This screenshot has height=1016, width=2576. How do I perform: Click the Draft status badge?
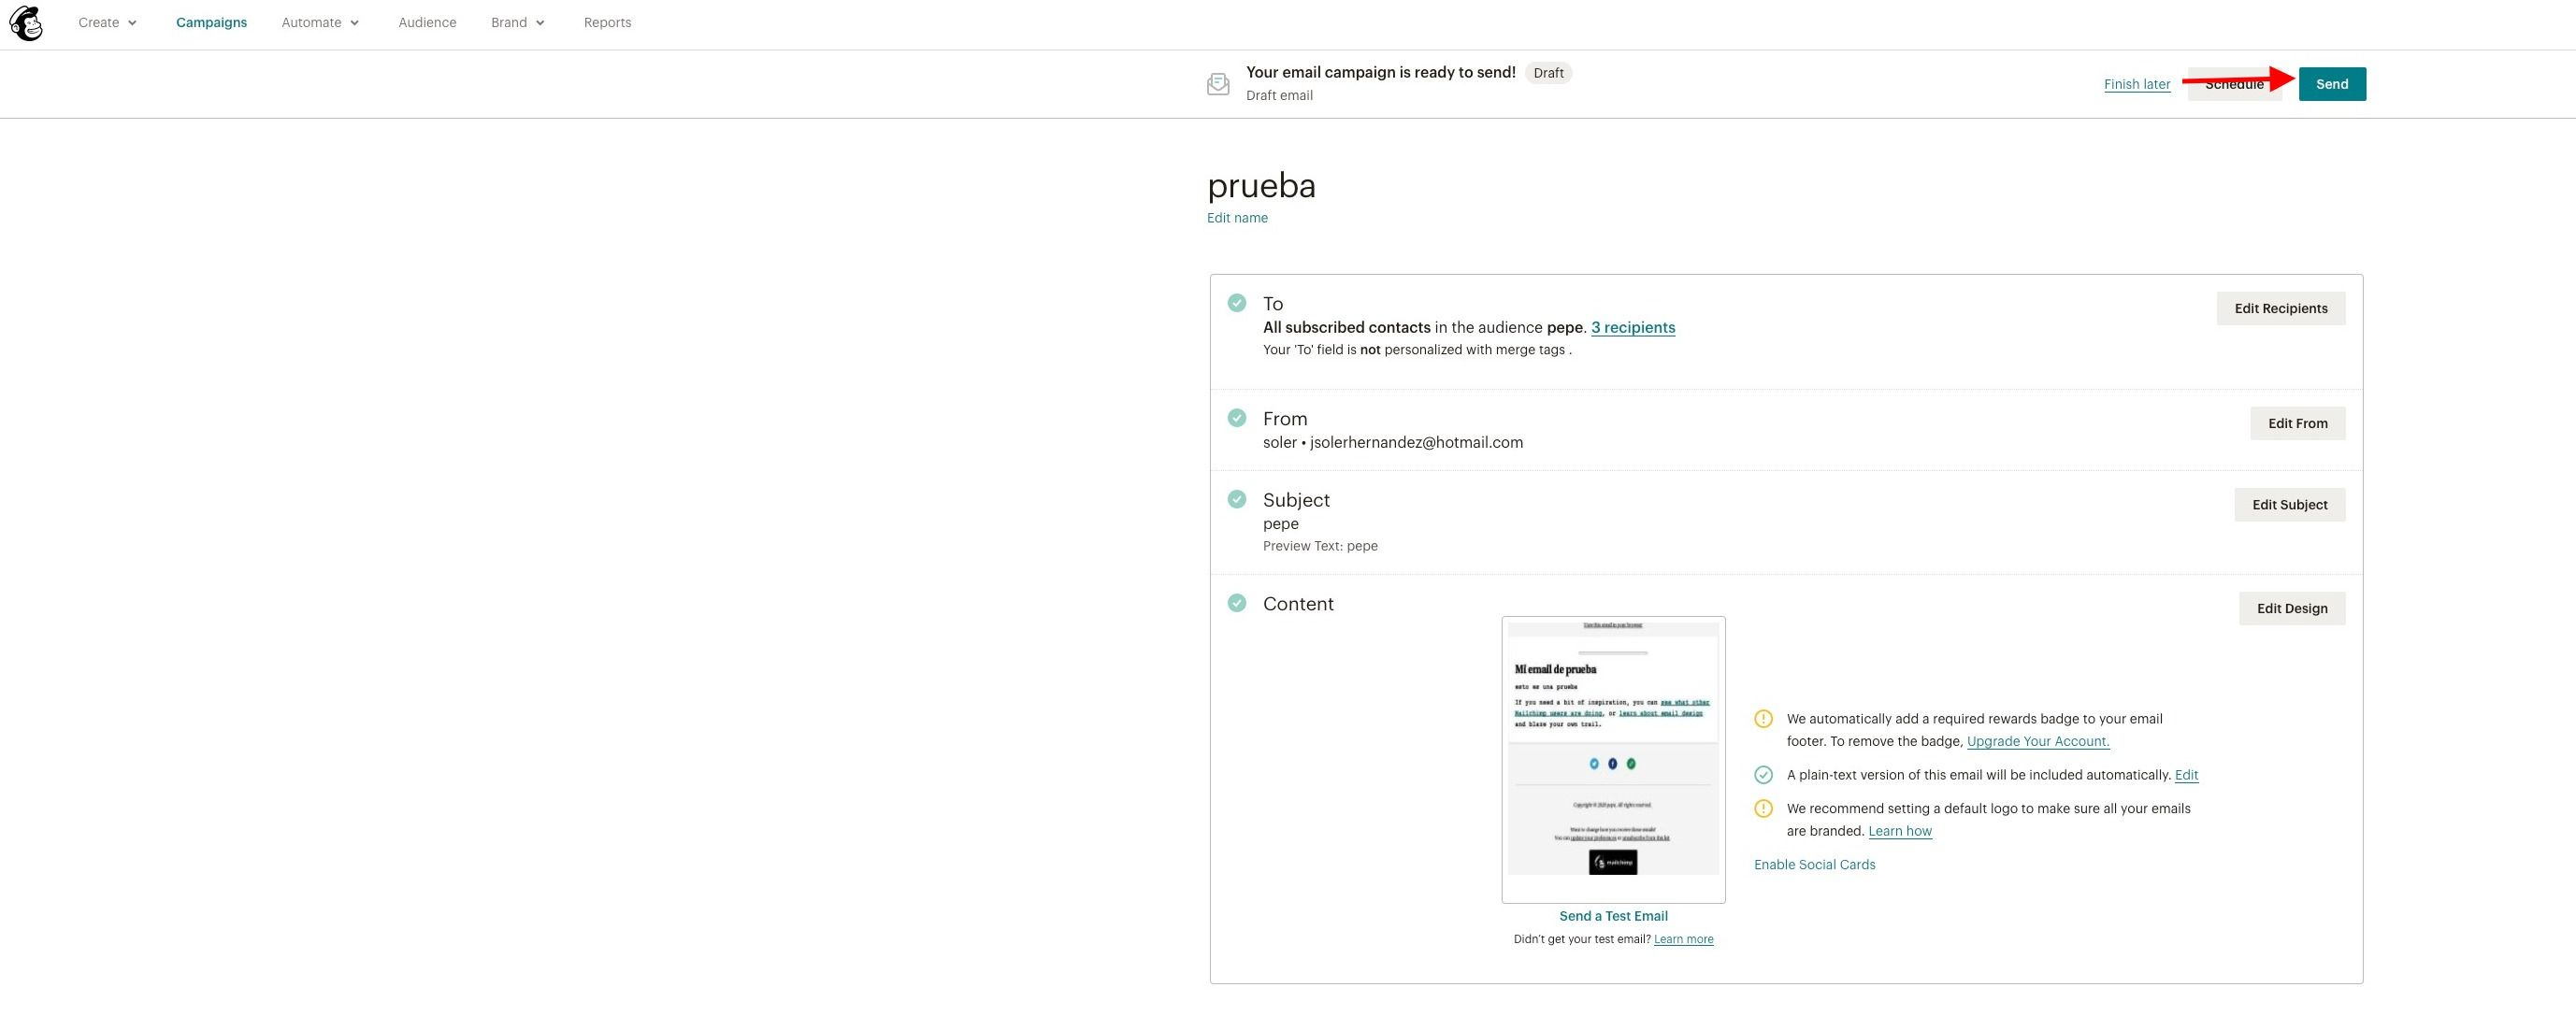pyautogui.click(x=1548, y=73)
